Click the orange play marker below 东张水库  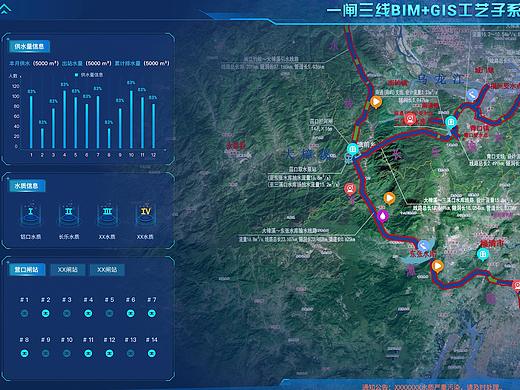437,267
